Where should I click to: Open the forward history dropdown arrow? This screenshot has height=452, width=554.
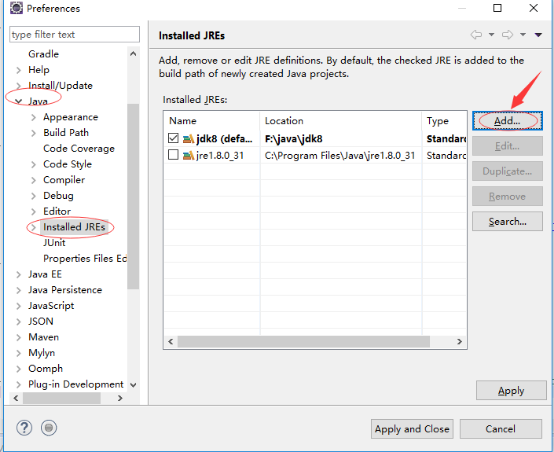(x=523, y=35)
